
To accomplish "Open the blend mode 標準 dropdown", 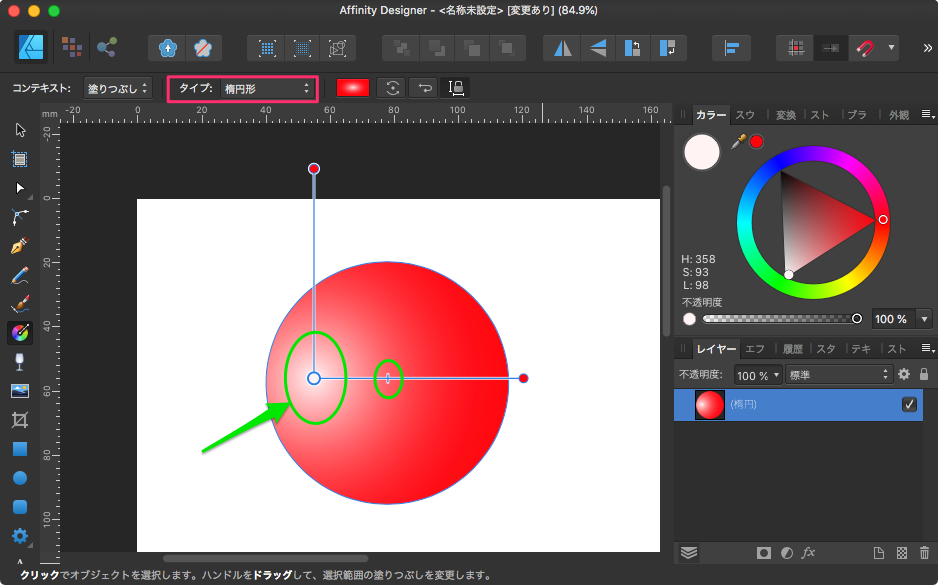I will (x=838, y=375).
